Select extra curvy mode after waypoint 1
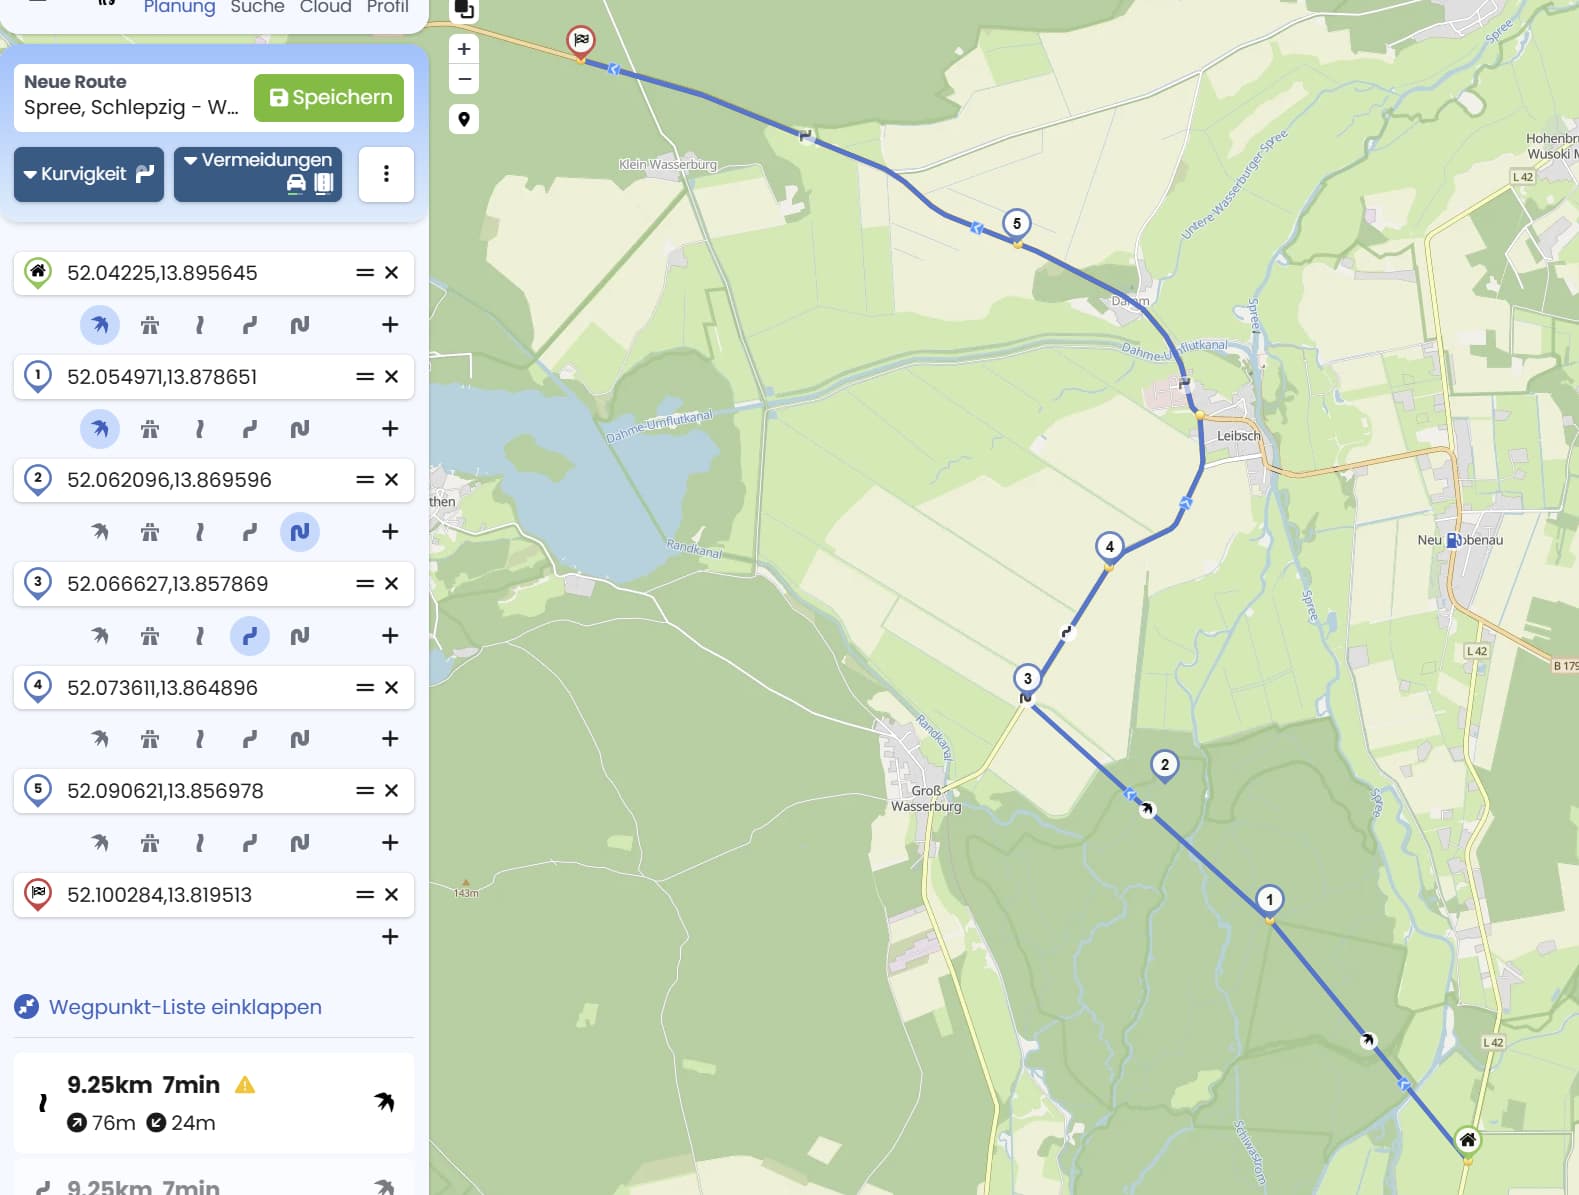1579x1195 pixels. click(x=300, y=429)
